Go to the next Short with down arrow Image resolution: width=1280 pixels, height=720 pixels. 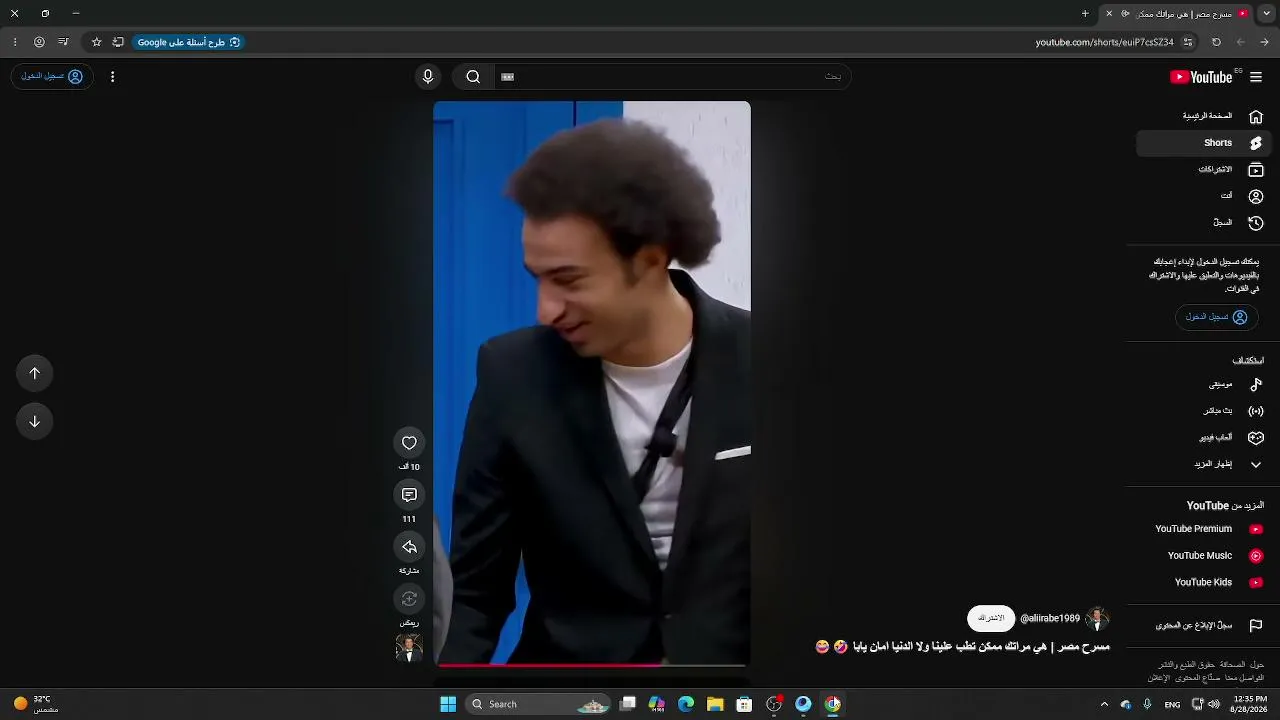(x=35, y=421)
